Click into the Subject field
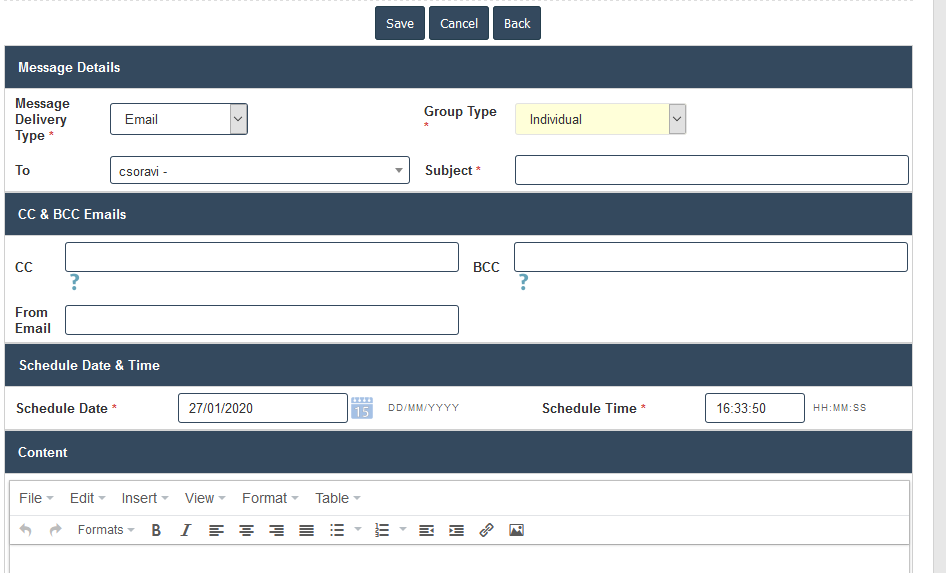 coord(711,170)
